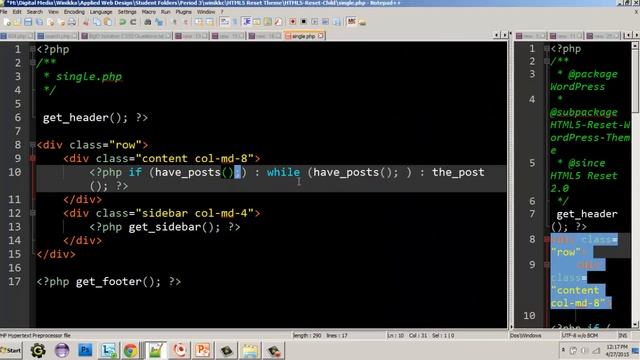
Task: Save the recorded macro icon
Action: click(336, 22)
